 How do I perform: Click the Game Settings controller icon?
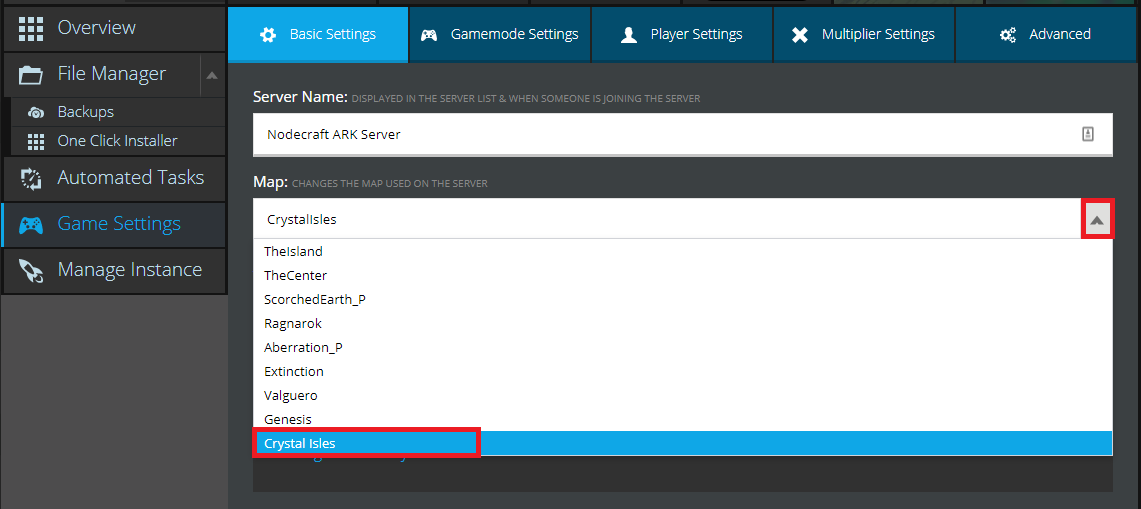[x=31, y=224]
